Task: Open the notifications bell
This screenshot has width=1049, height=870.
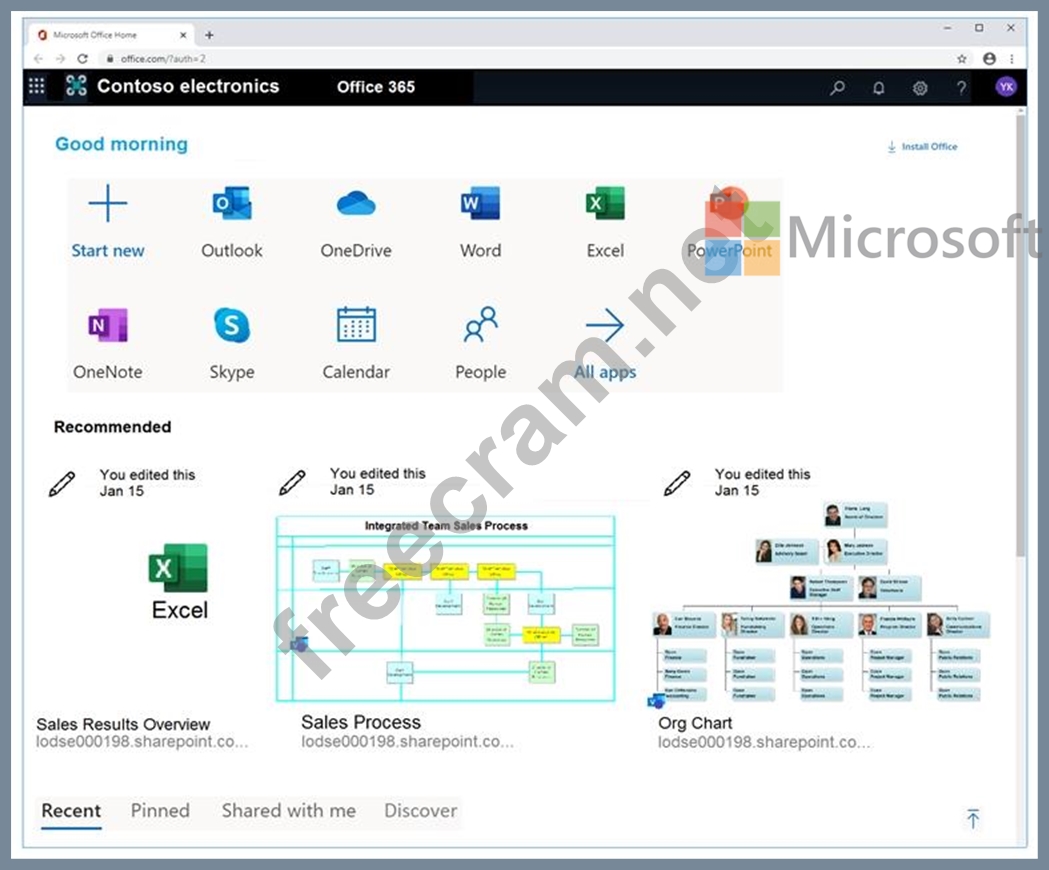Action: [x=878, y=88]
